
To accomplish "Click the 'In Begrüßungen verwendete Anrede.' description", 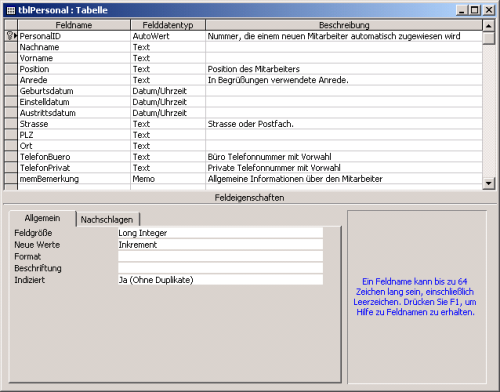I will pos(344,80).
